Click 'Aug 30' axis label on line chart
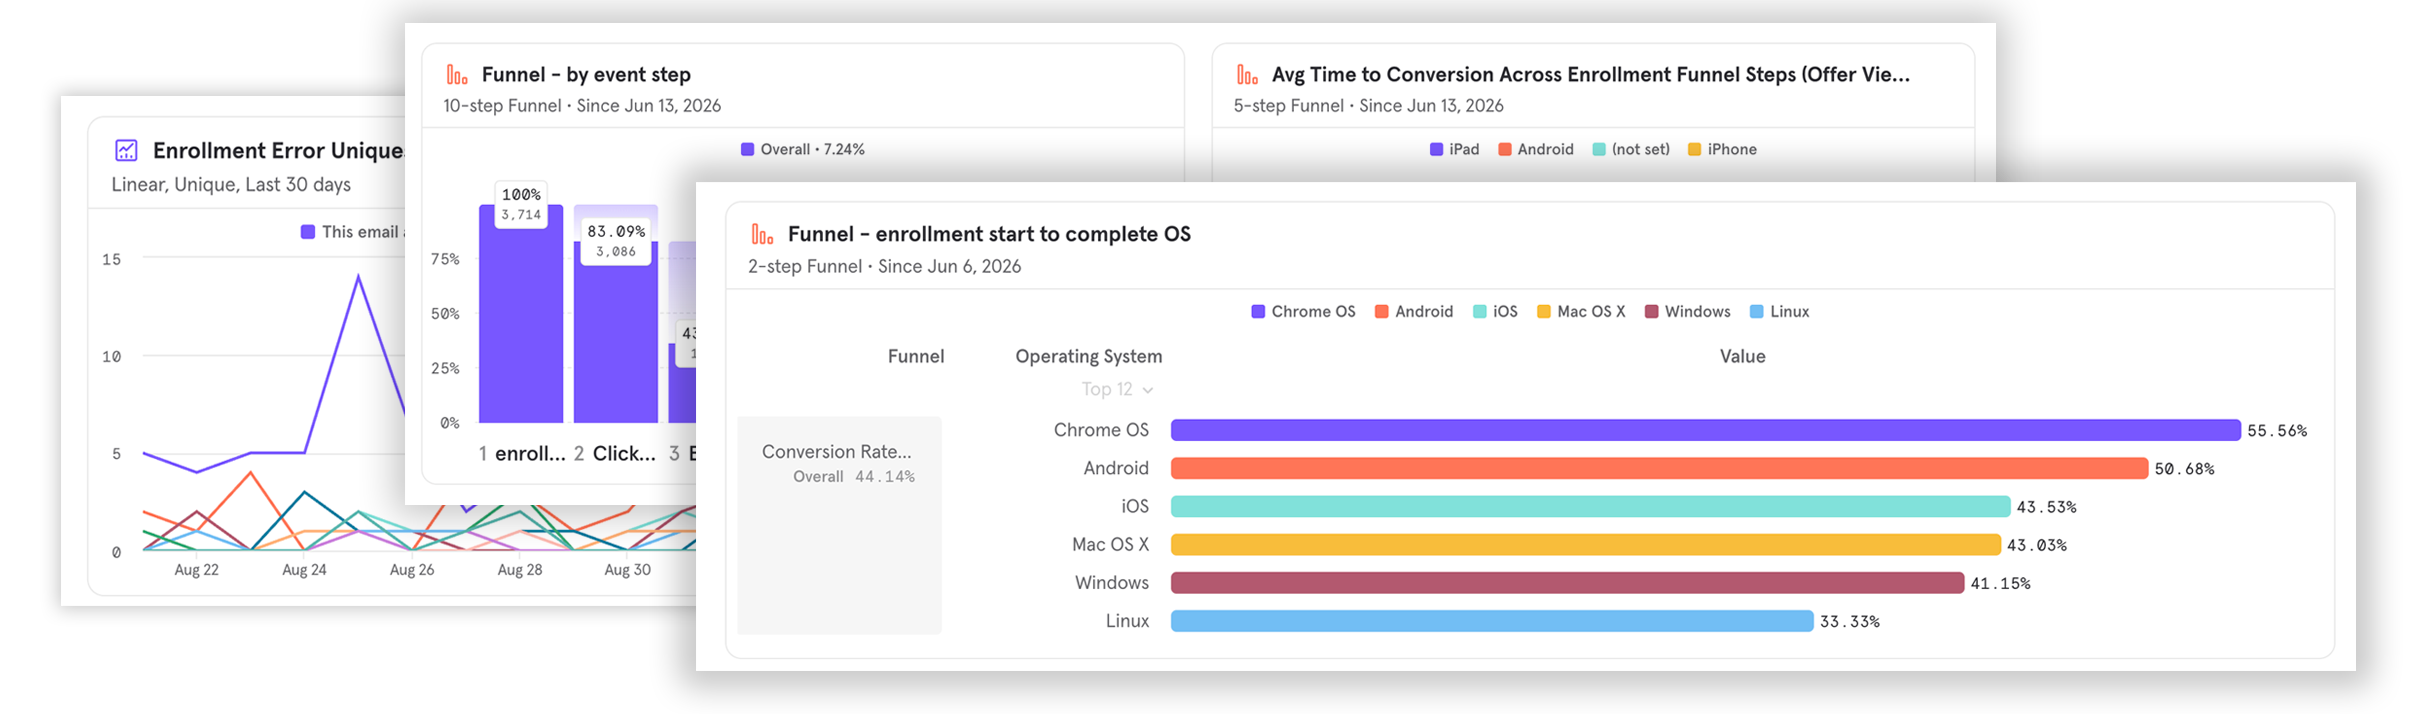Image resolution: width=2424 pixels, height=714 pixels. tap(627, 570)
